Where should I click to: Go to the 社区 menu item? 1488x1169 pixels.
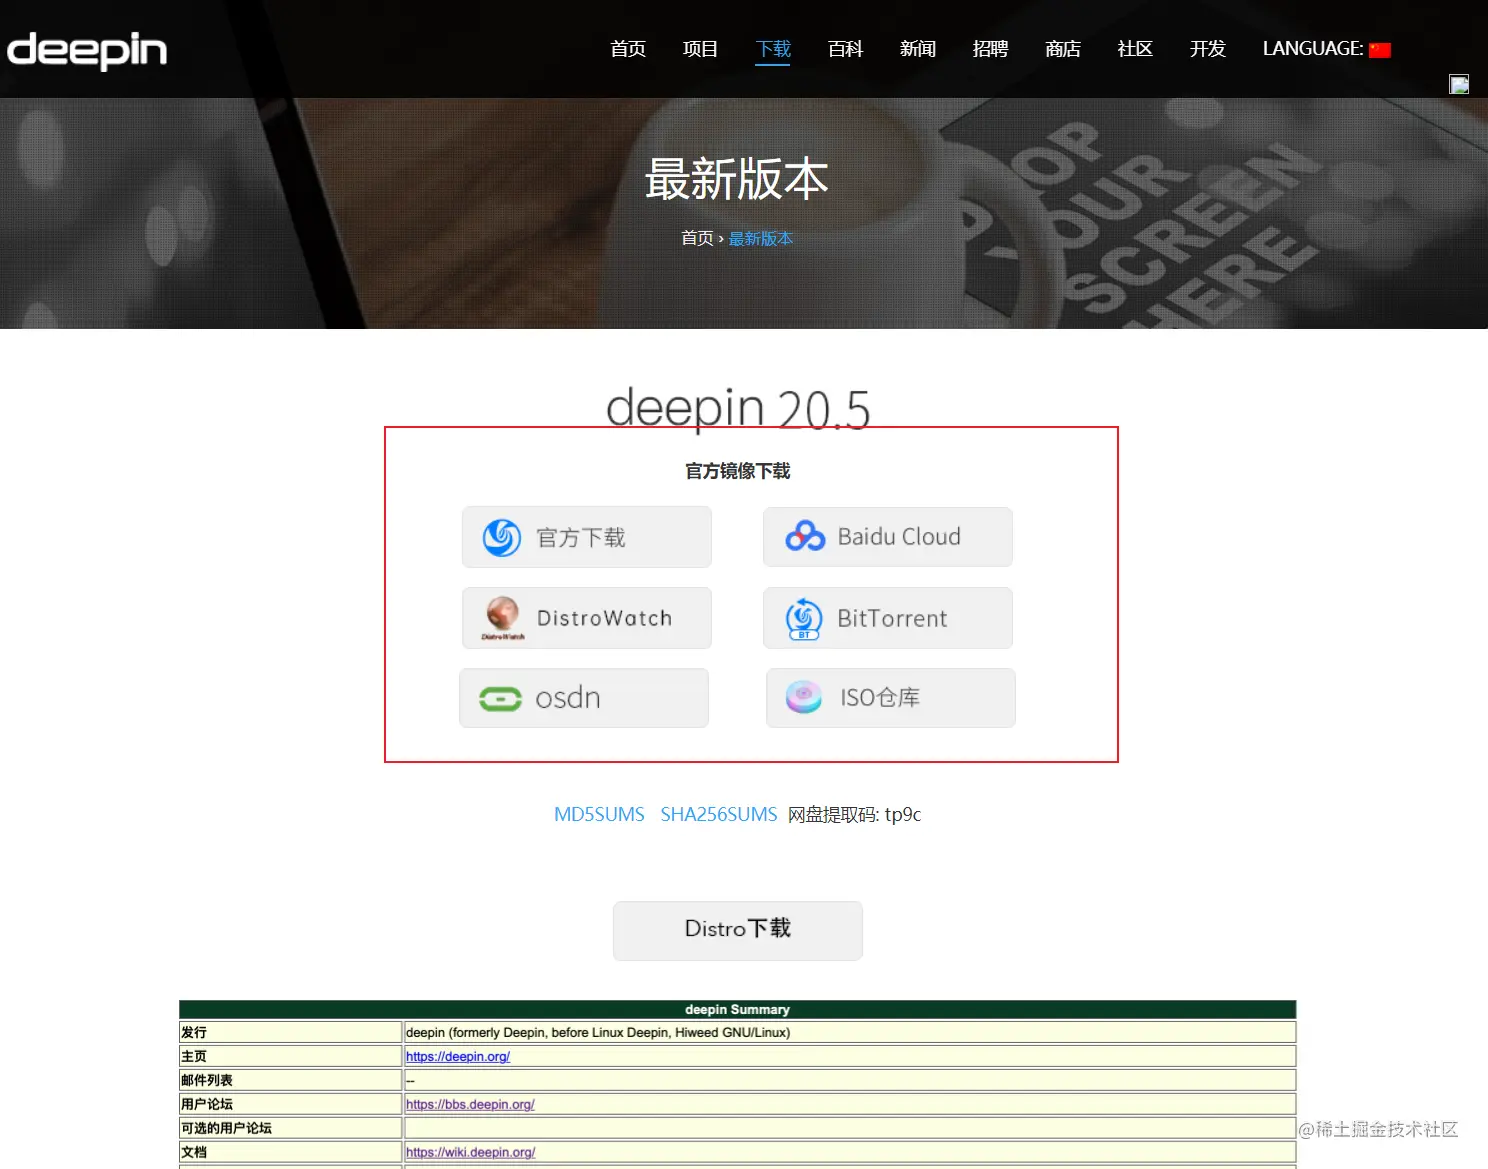[x=1135, y=49]
